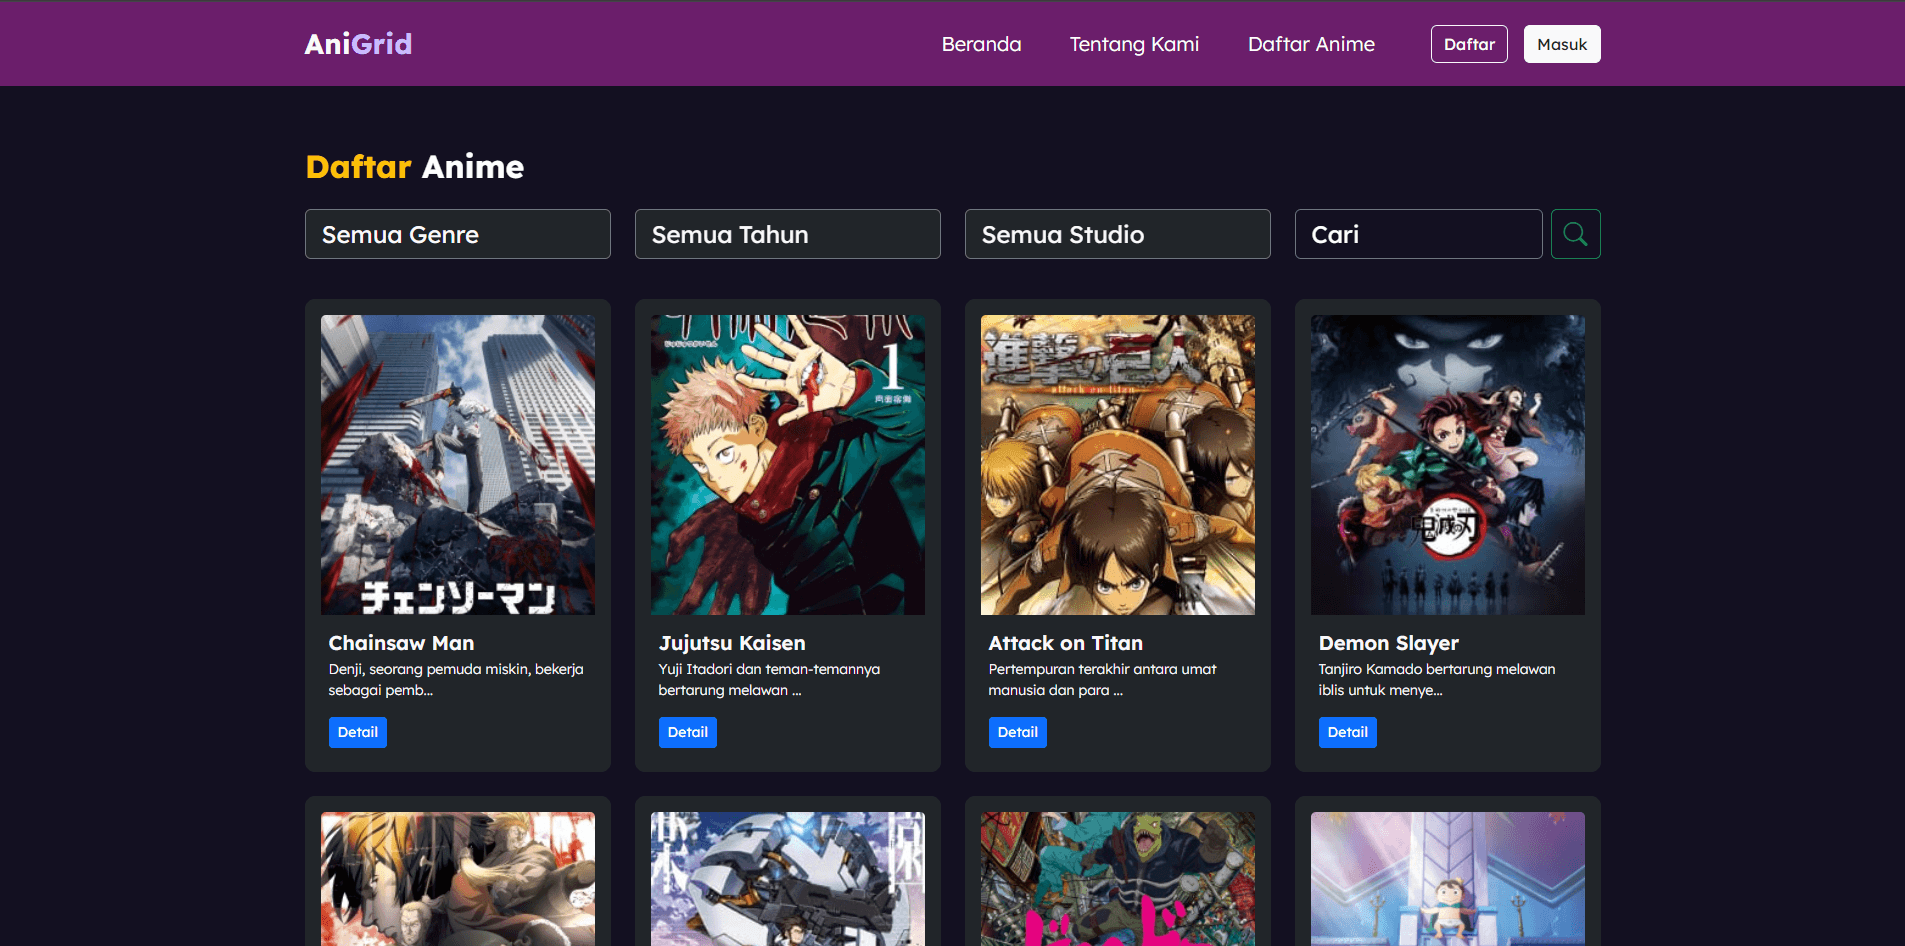Viewport: 1905px width, 946px height.
Task: Click the Demon Slayer title text
Action: (1389, 643)
